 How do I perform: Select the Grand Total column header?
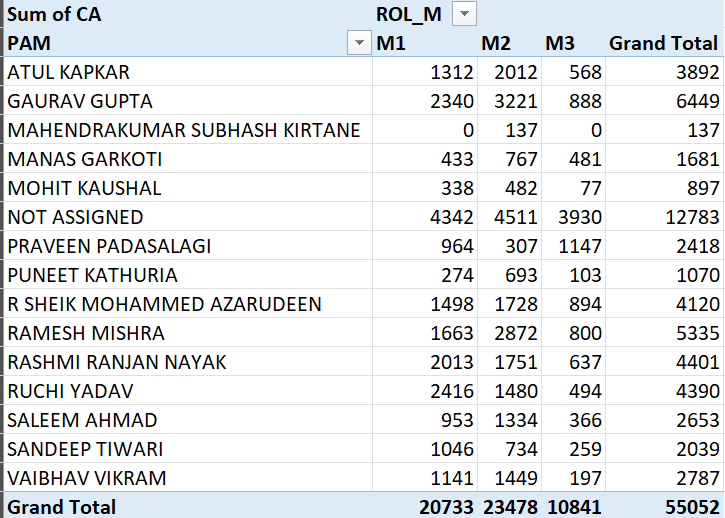coord(663,43)
